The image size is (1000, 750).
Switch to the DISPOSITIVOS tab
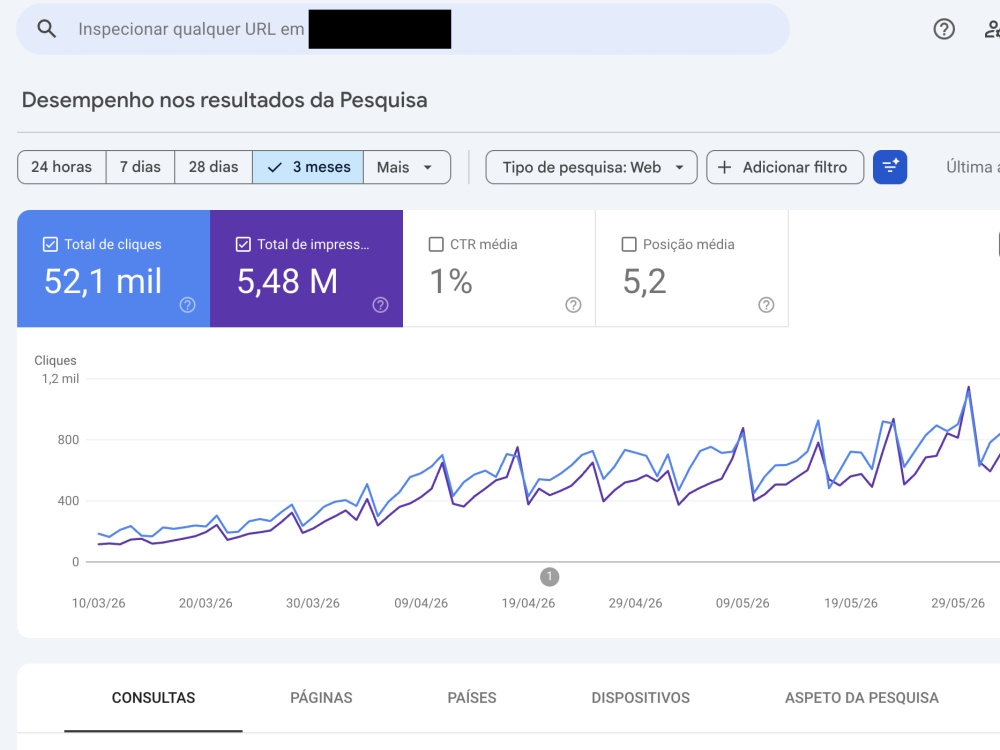(x=641, y=698)
